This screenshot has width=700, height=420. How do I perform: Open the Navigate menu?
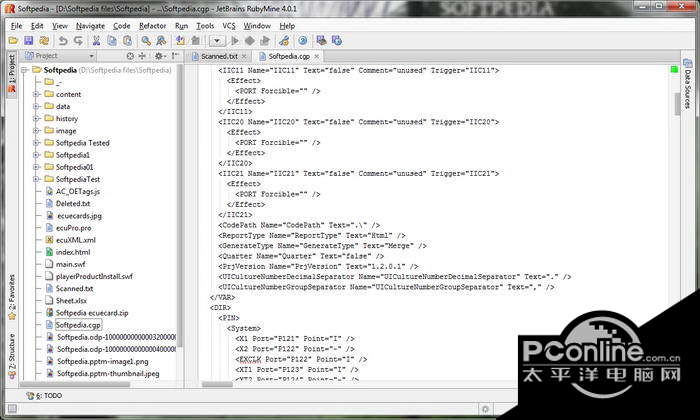tap(90, 26)
